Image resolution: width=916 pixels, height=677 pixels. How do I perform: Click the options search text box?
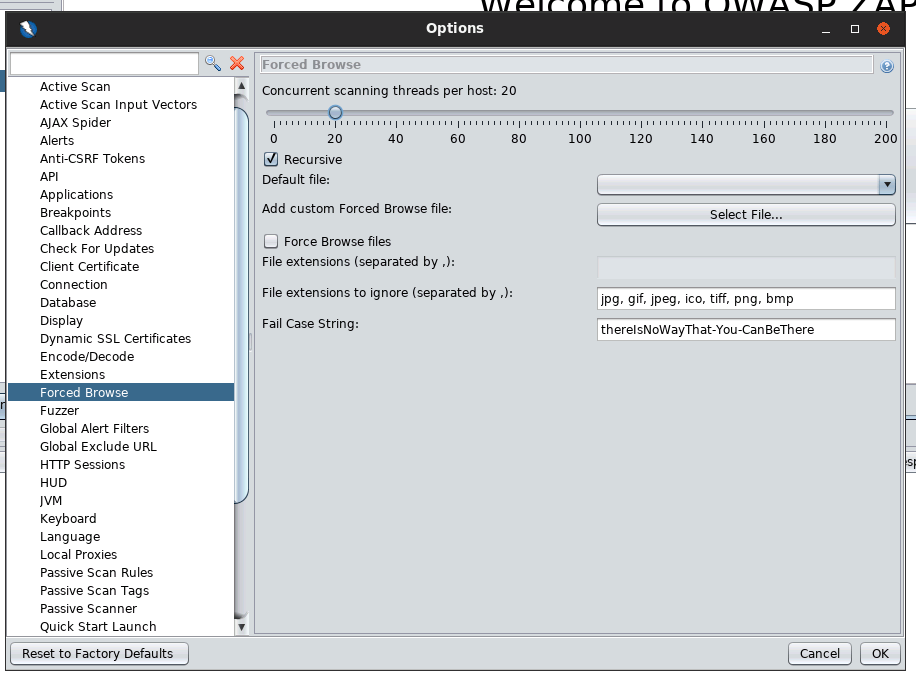click(104, 64)
